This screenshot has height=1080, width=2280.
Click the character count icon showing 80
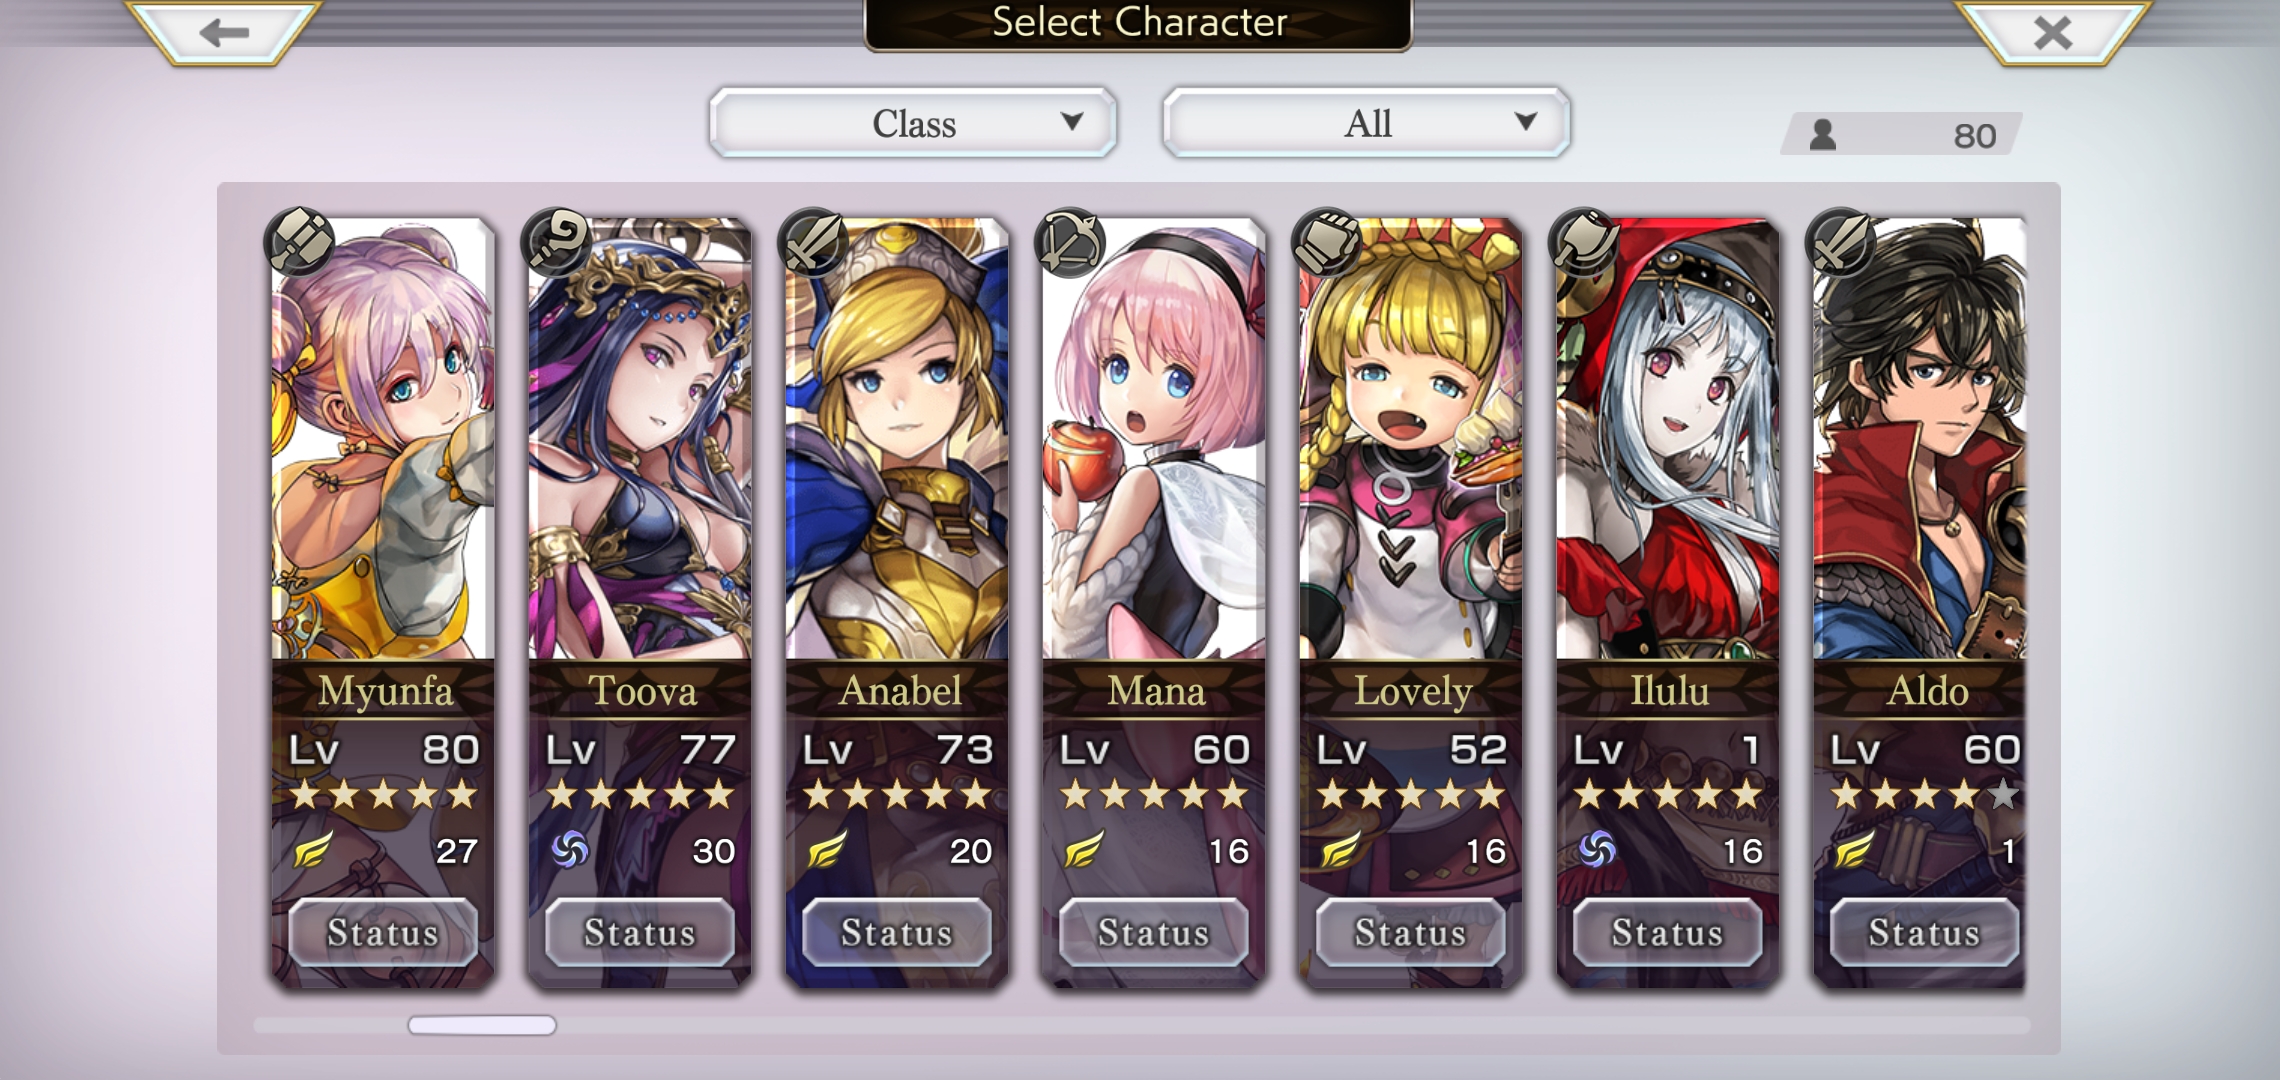[x=1823, y=135]
